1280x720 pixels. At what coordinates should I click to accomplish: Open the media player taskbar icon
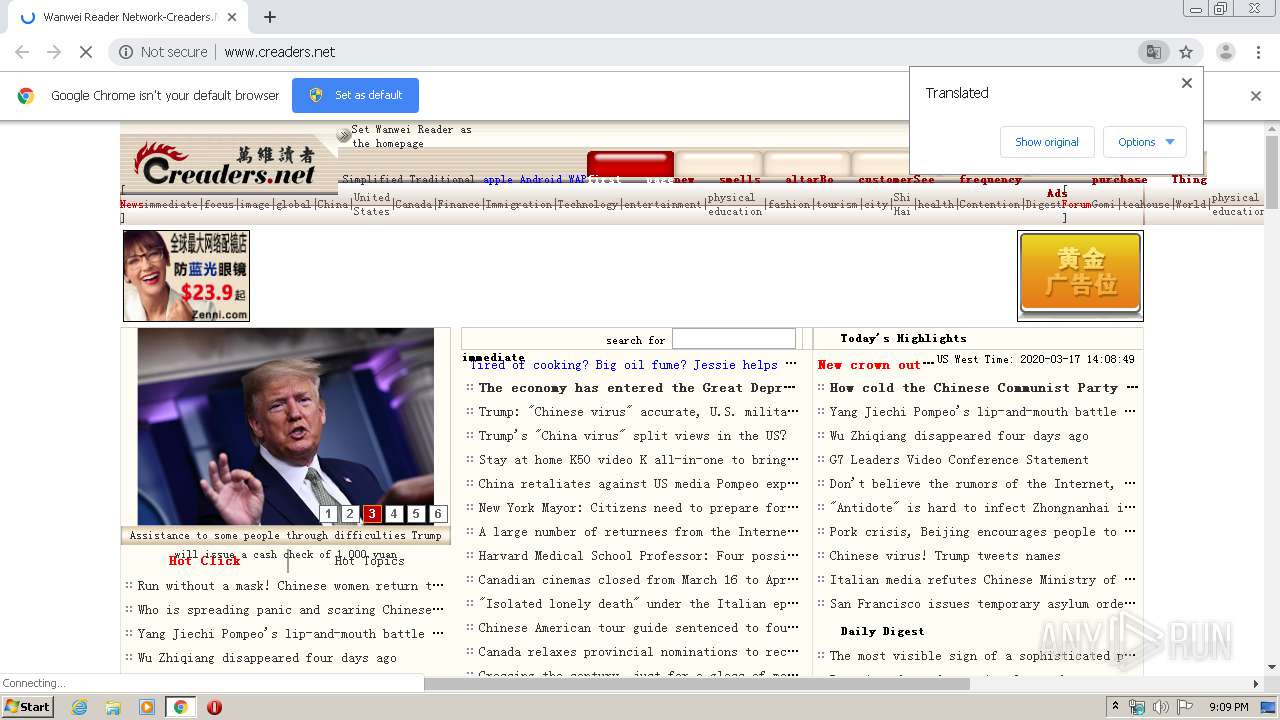pos(147,707)
